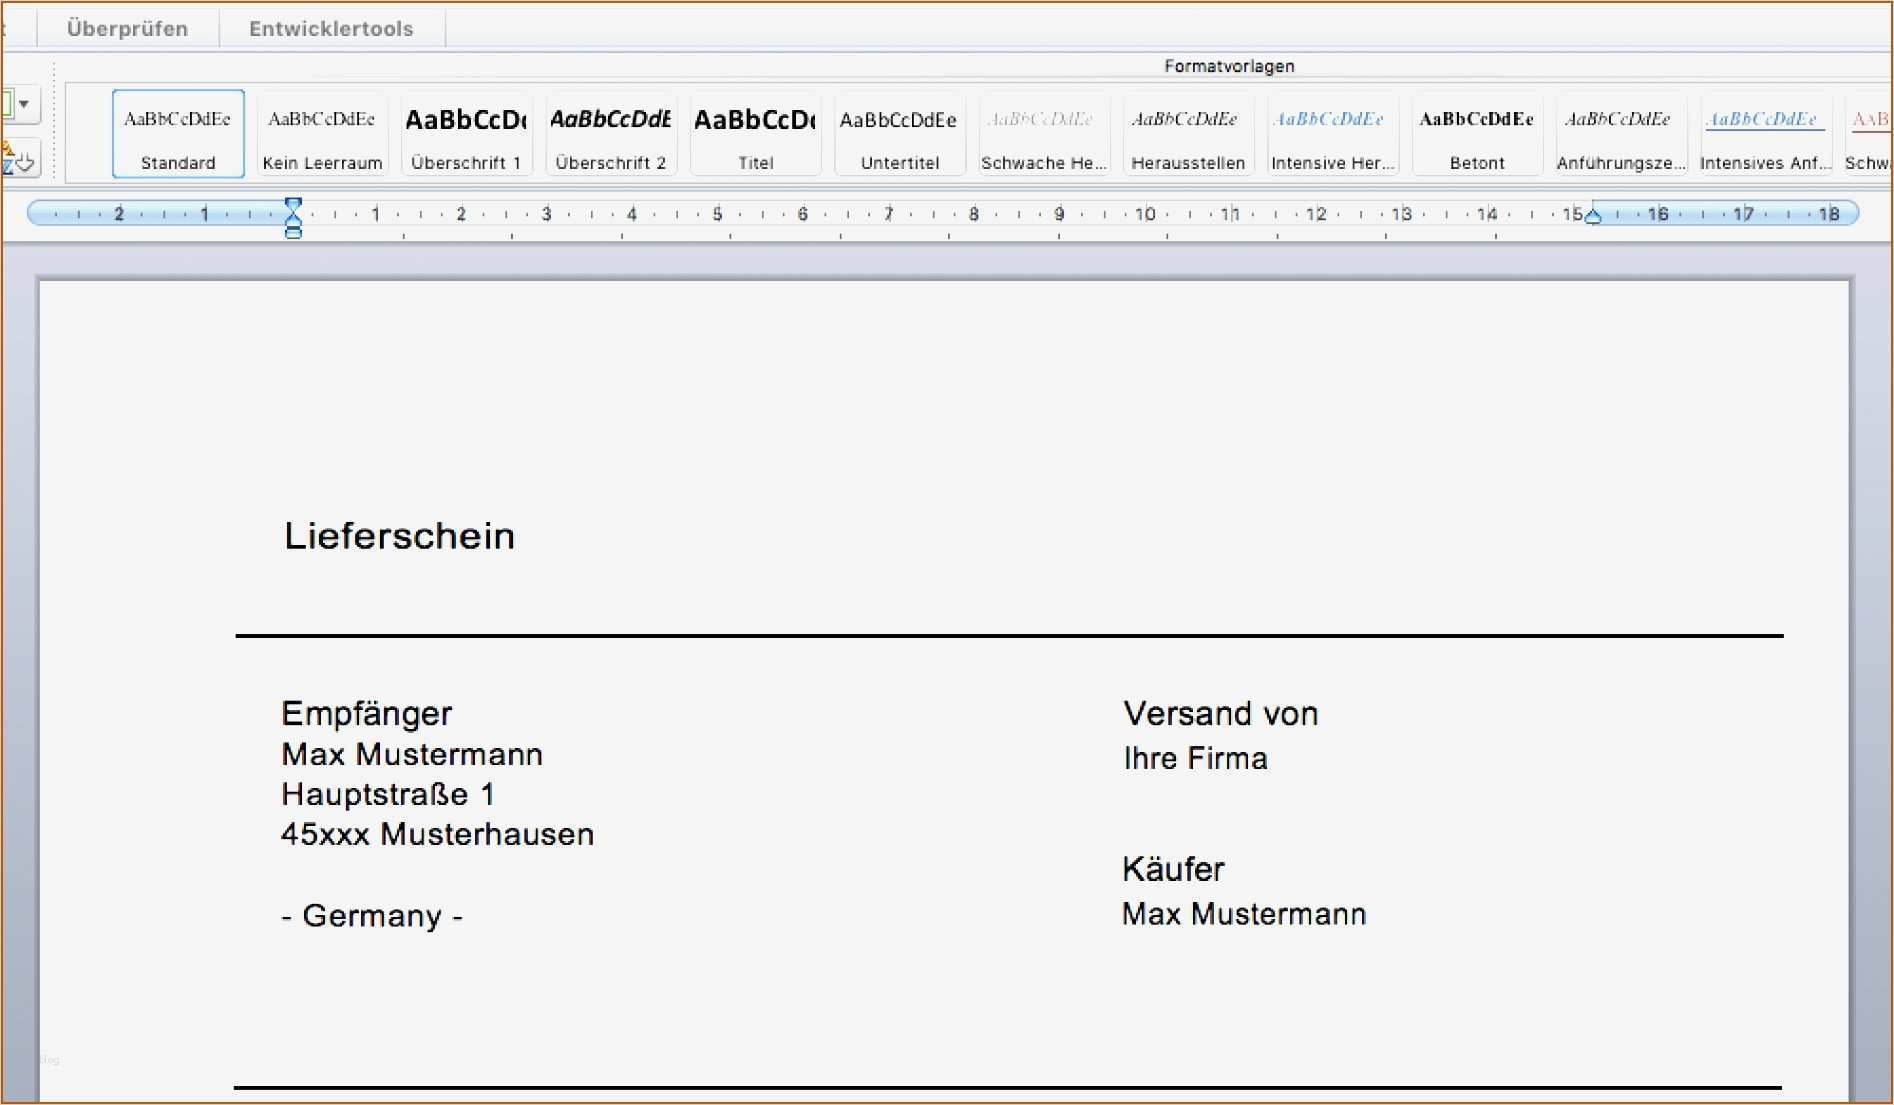Click the Sortieren icon on the left
Viewport: 1894px width, 1105px height.
[18, 158]
